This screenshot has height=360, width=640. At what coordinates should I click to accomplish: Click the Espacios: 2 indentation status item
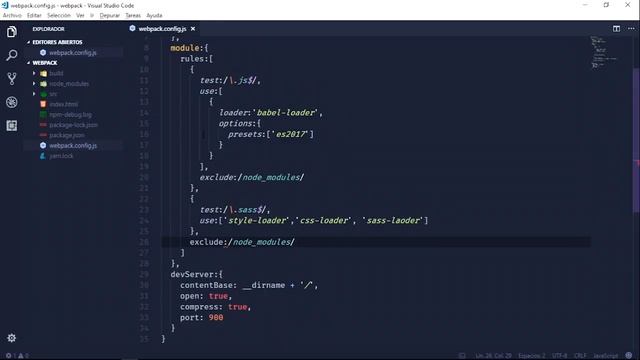pos(532,356)
